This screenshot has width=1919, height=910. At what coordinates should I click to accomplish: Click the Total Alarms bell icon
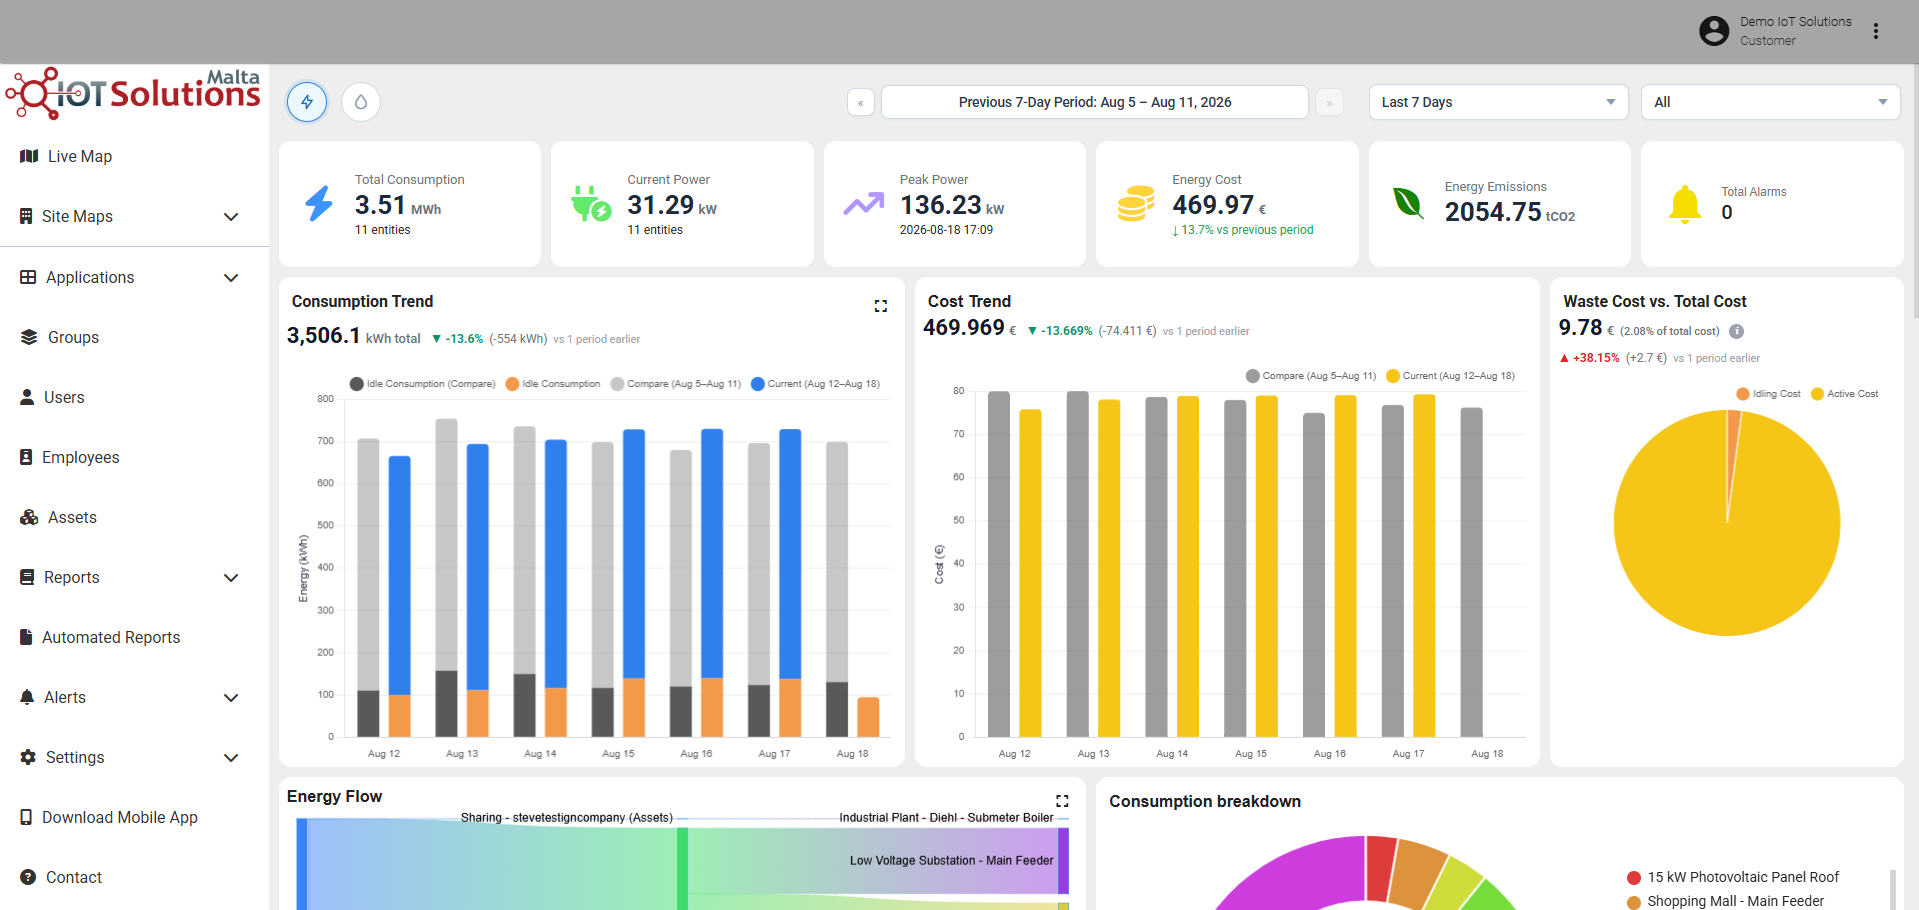(x=1685, y=204)
